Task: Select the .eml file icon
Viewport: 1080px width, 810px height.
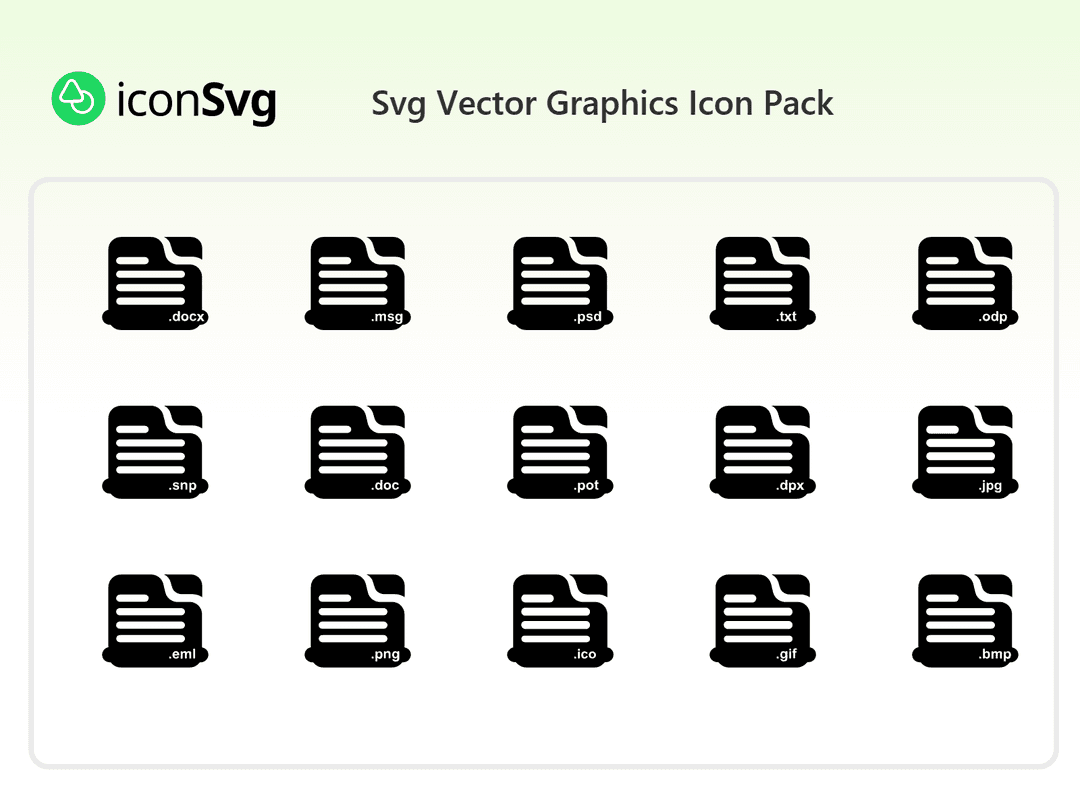Action: (155, 618)
